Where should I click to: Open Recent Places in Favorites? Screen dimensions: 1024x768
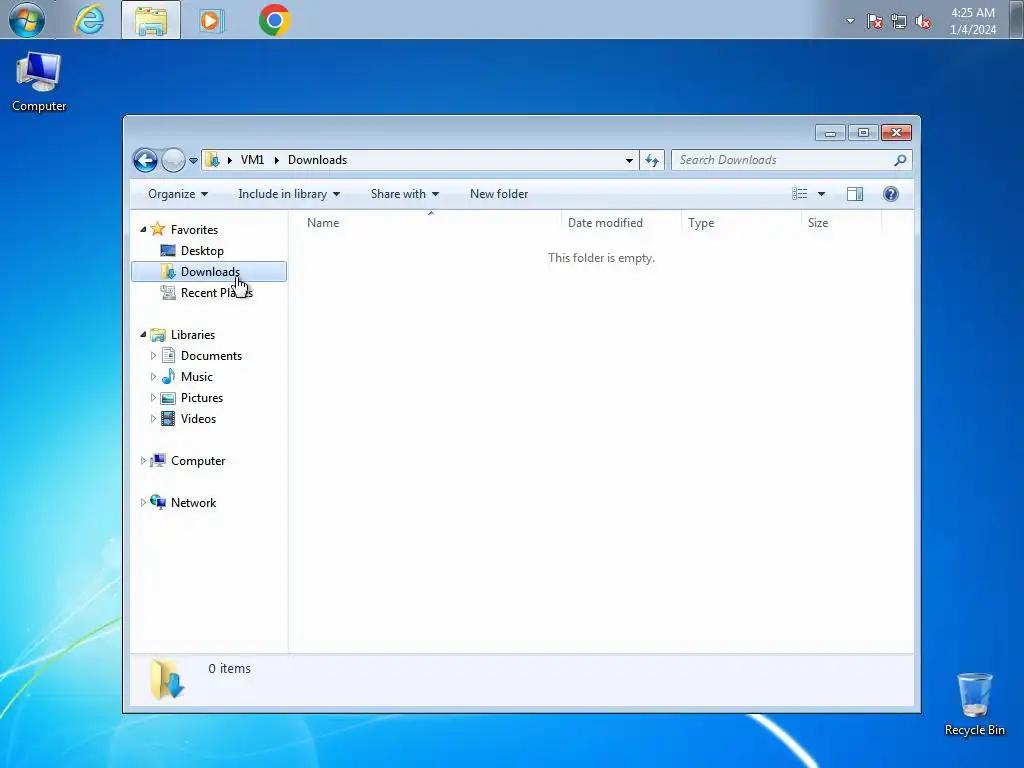coord(216,293)
